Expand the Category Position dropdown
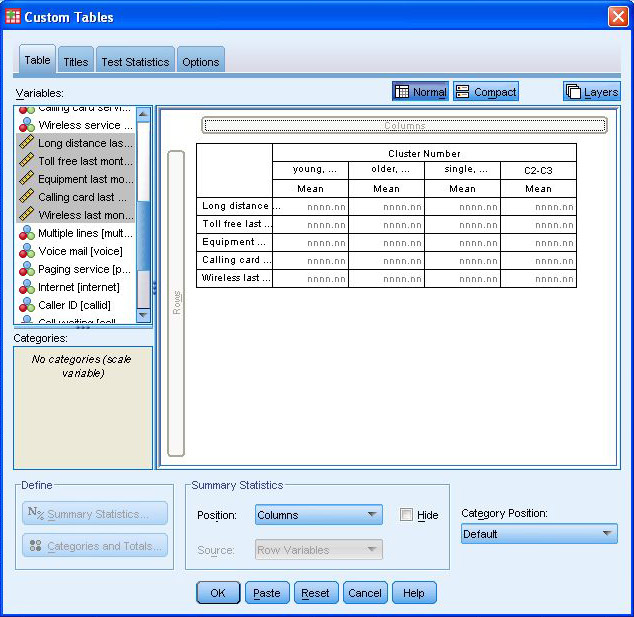The width and height of the screenshot is (634, 617). point(538,534)
